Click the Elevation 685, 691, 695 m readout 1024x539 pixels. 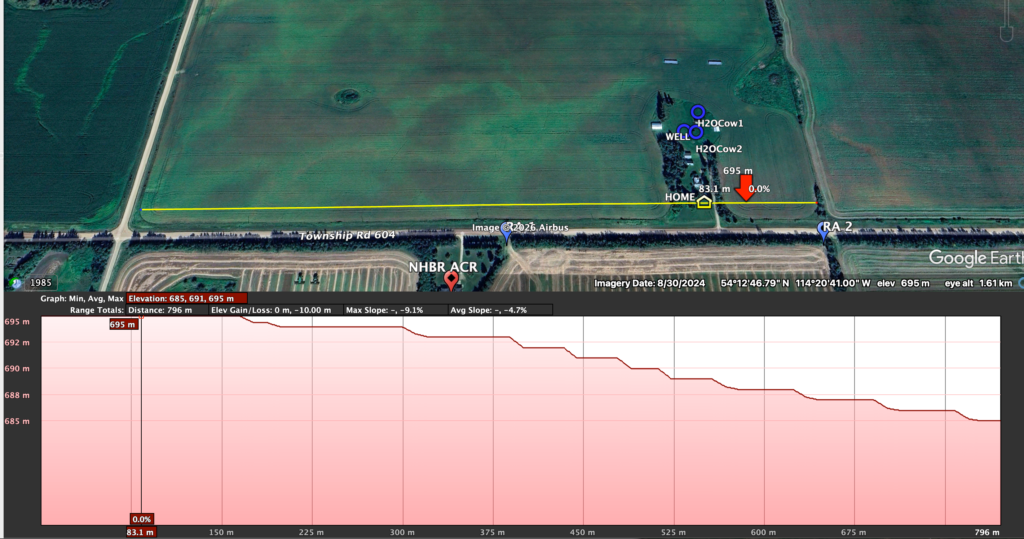pos(188,298)
